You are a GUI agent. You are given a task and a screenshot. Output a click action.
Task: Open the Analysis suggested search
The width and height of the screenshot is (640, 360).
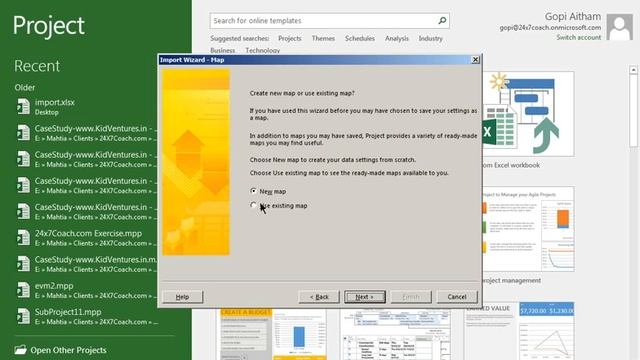(396, 38)
